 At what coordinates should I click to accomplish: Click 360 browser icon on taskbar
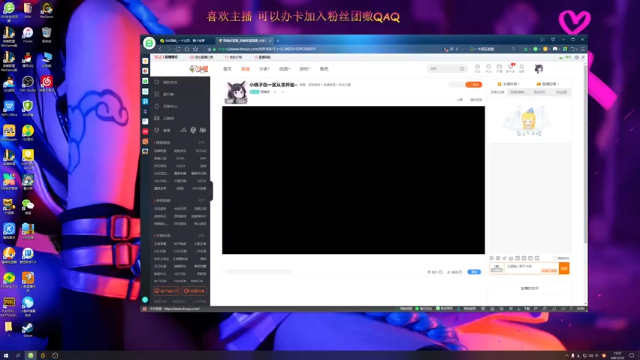click(31, 356)
